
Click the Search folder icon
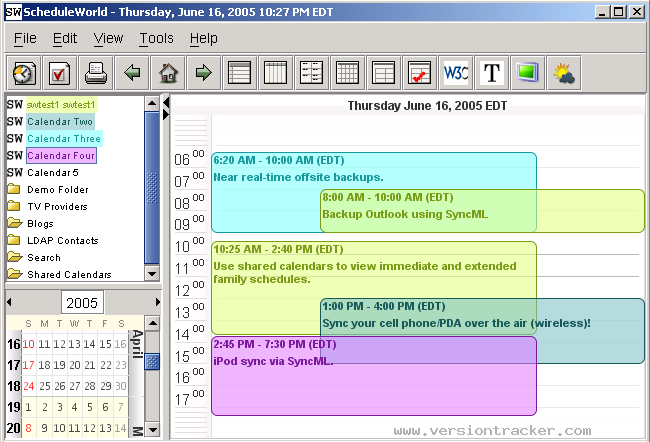tap(15, 257)
